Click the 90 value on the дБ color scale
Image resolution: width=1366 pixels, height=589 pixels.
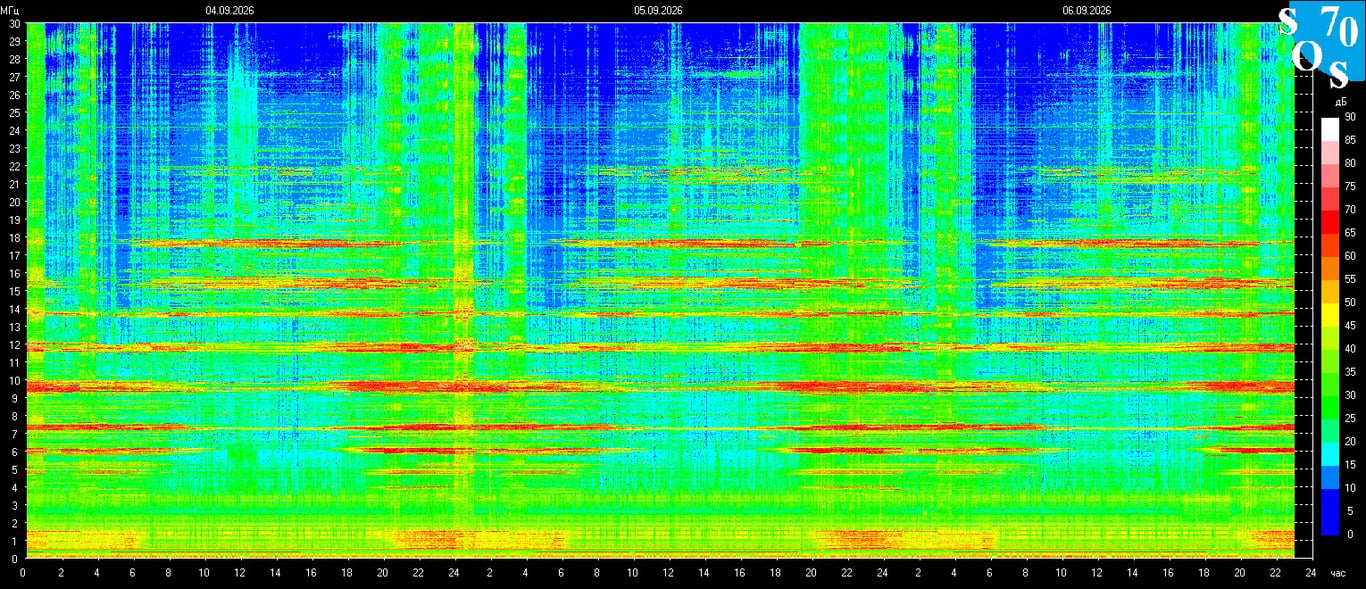(x=1350, y=117)
